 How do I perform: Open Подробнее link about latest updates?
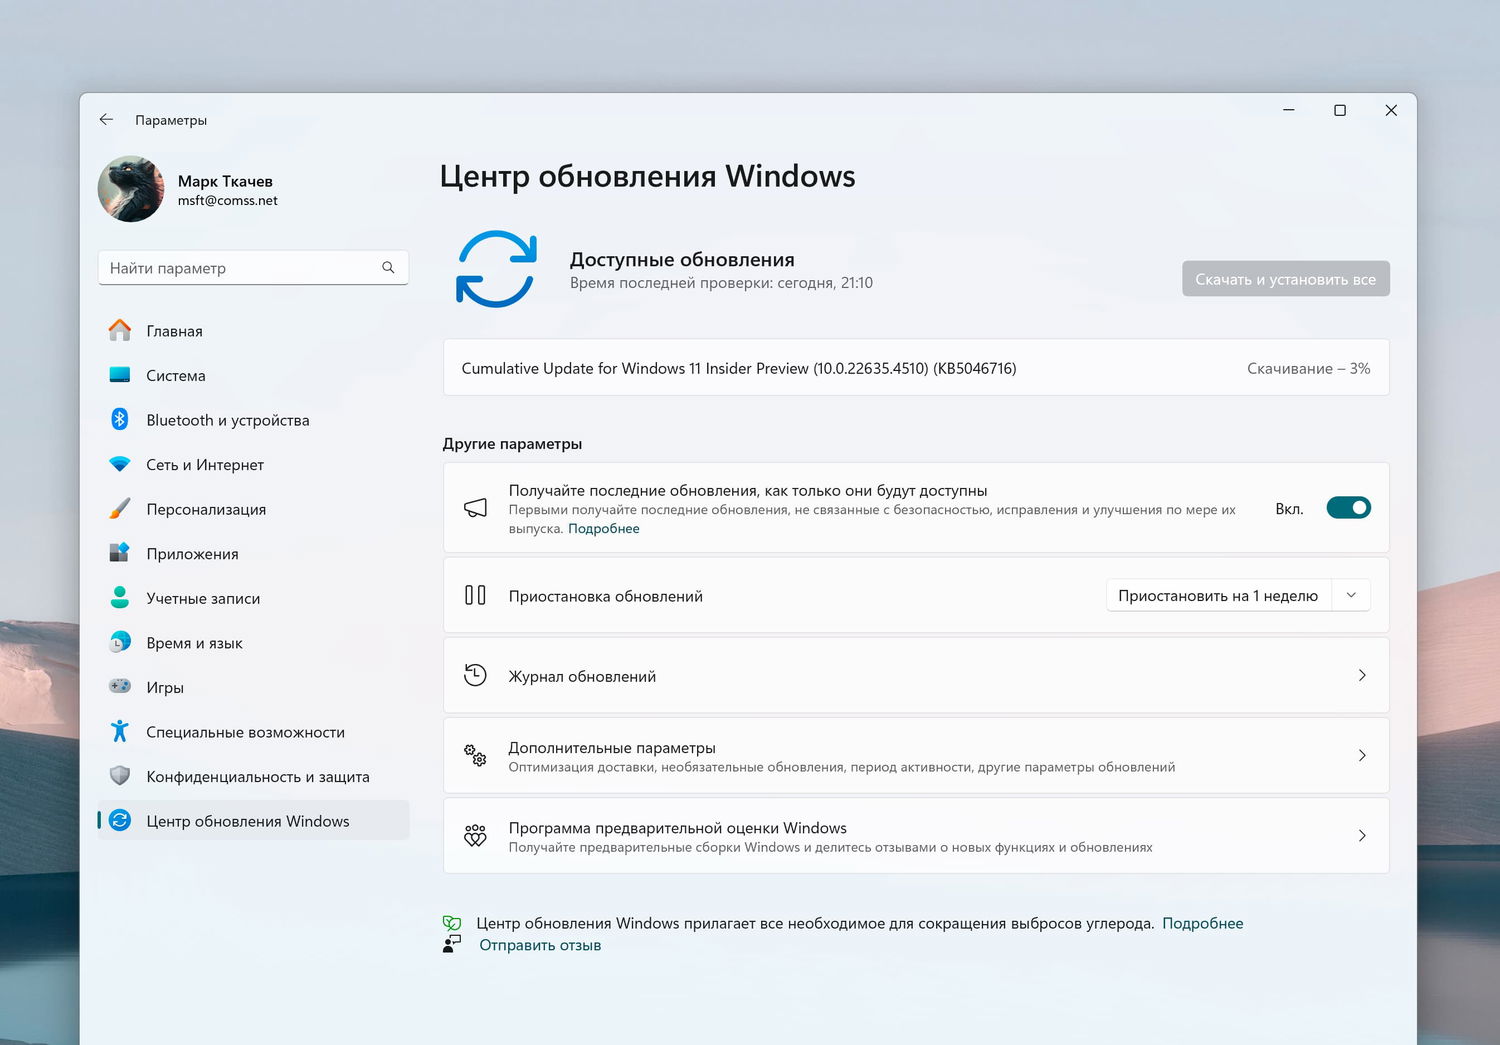pyautogui.click(x=604, y=528)
